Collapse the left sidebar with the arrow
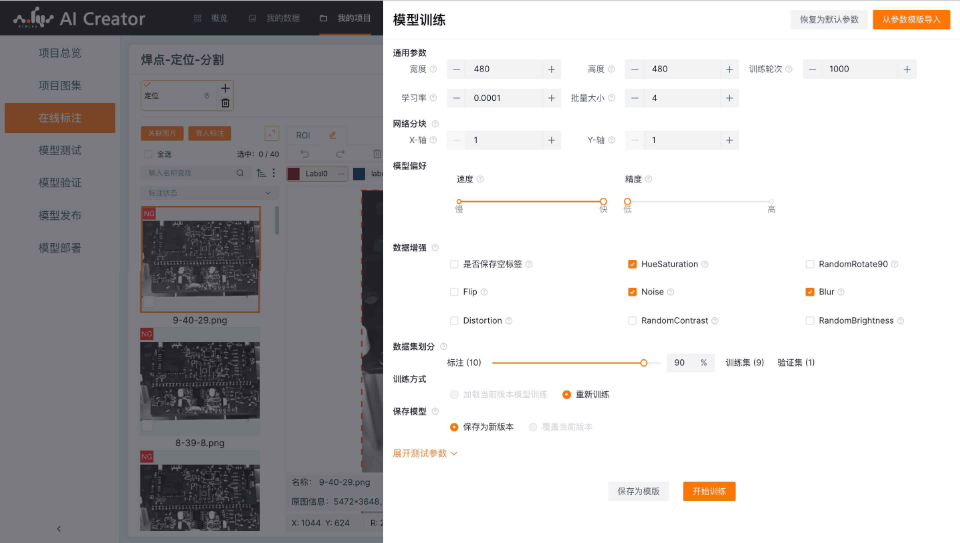The width and height of the screenshot is (960, 543). pyautogui.click(x=58, y=528)
